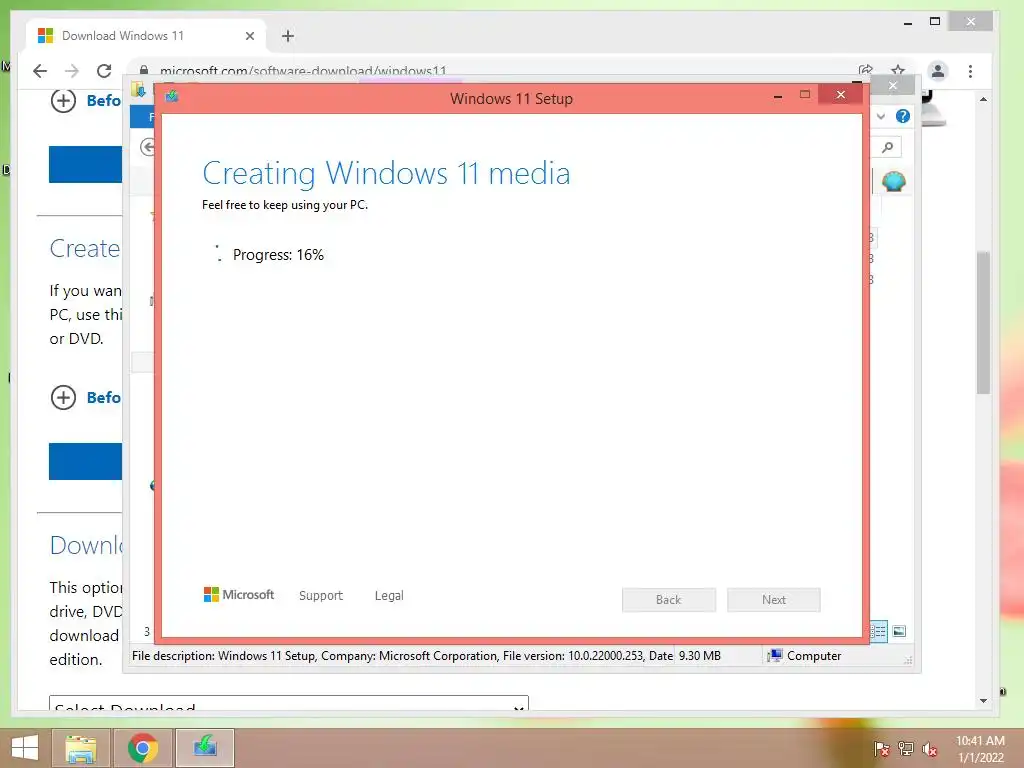Click the Explorer search magnifier icon
Image resolution: width=1024 pixels, height=768 pixels.
888,147
